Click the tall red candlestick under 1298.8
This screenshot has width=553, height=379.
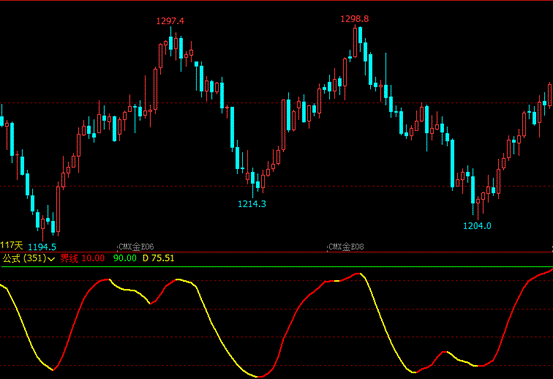click(355, 42)
